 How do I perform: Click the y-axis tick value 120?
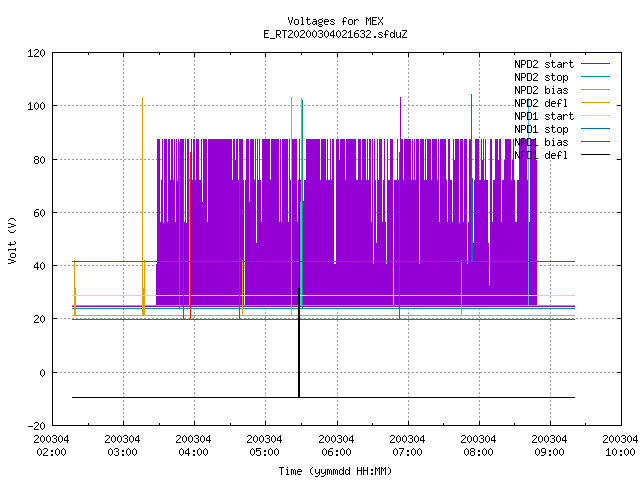click(36, 53)
